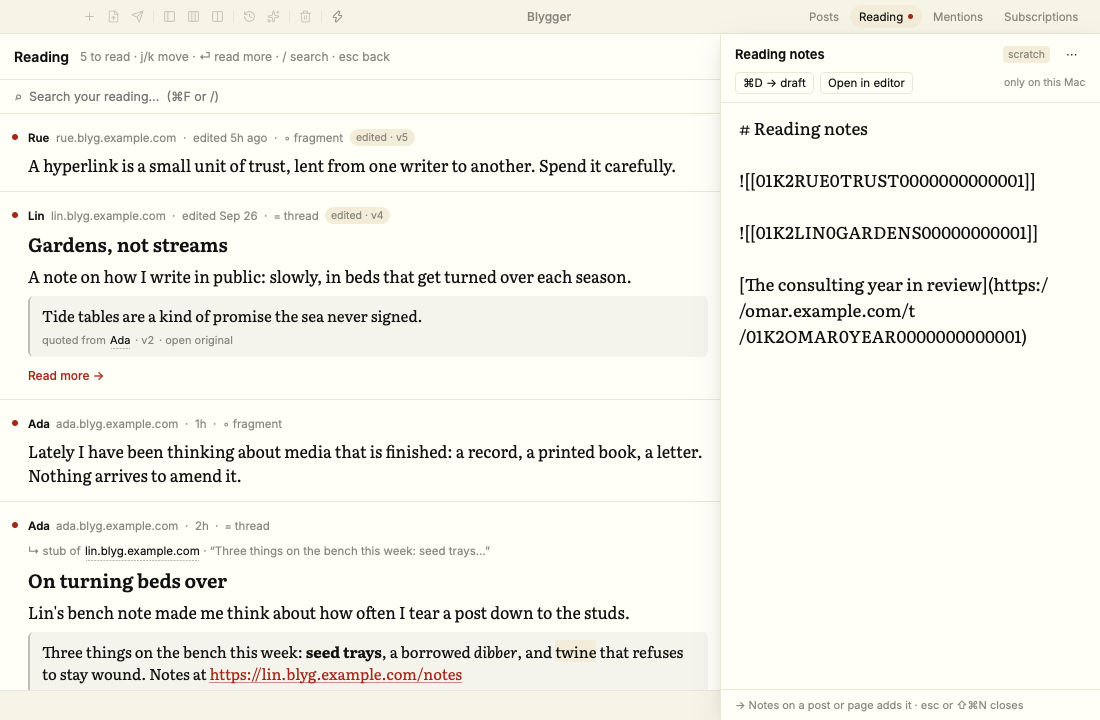The width and height of the screenshot is (1100, 720).
Task: Open the https://lin.blyg.example.com/notes hyperlink
Action: [x=335, y=675]
